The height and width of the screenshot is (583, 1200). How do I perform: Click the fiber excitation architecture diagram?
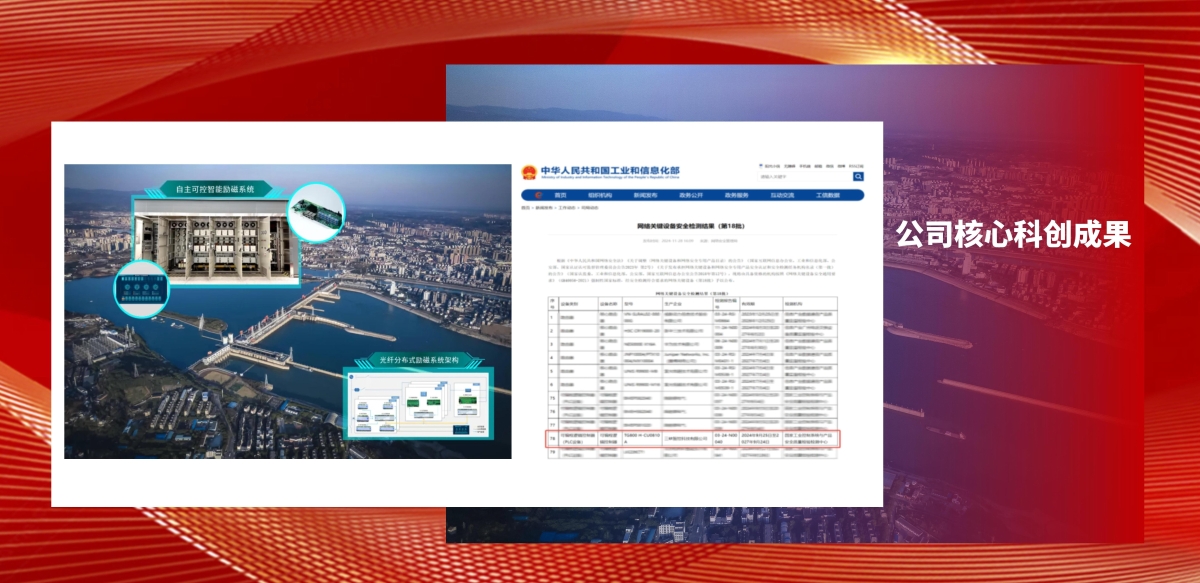tap(419, 405)
